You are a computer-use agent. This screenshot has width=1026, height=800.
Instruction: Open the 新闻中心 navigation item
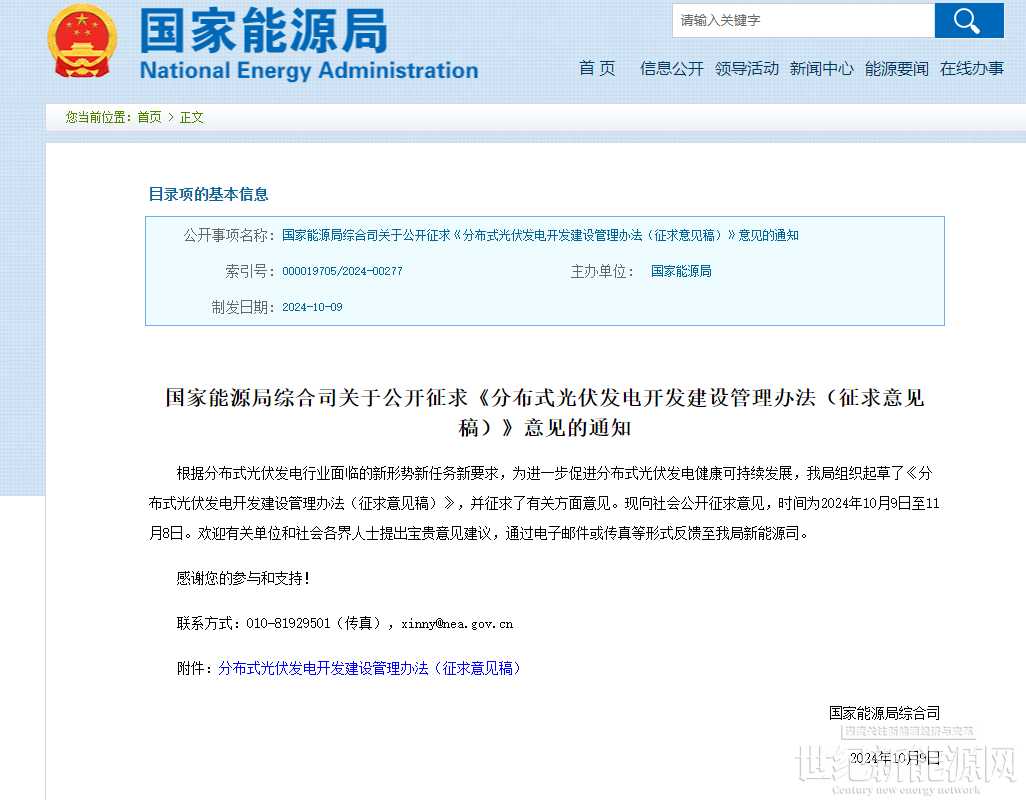point(821,68)
